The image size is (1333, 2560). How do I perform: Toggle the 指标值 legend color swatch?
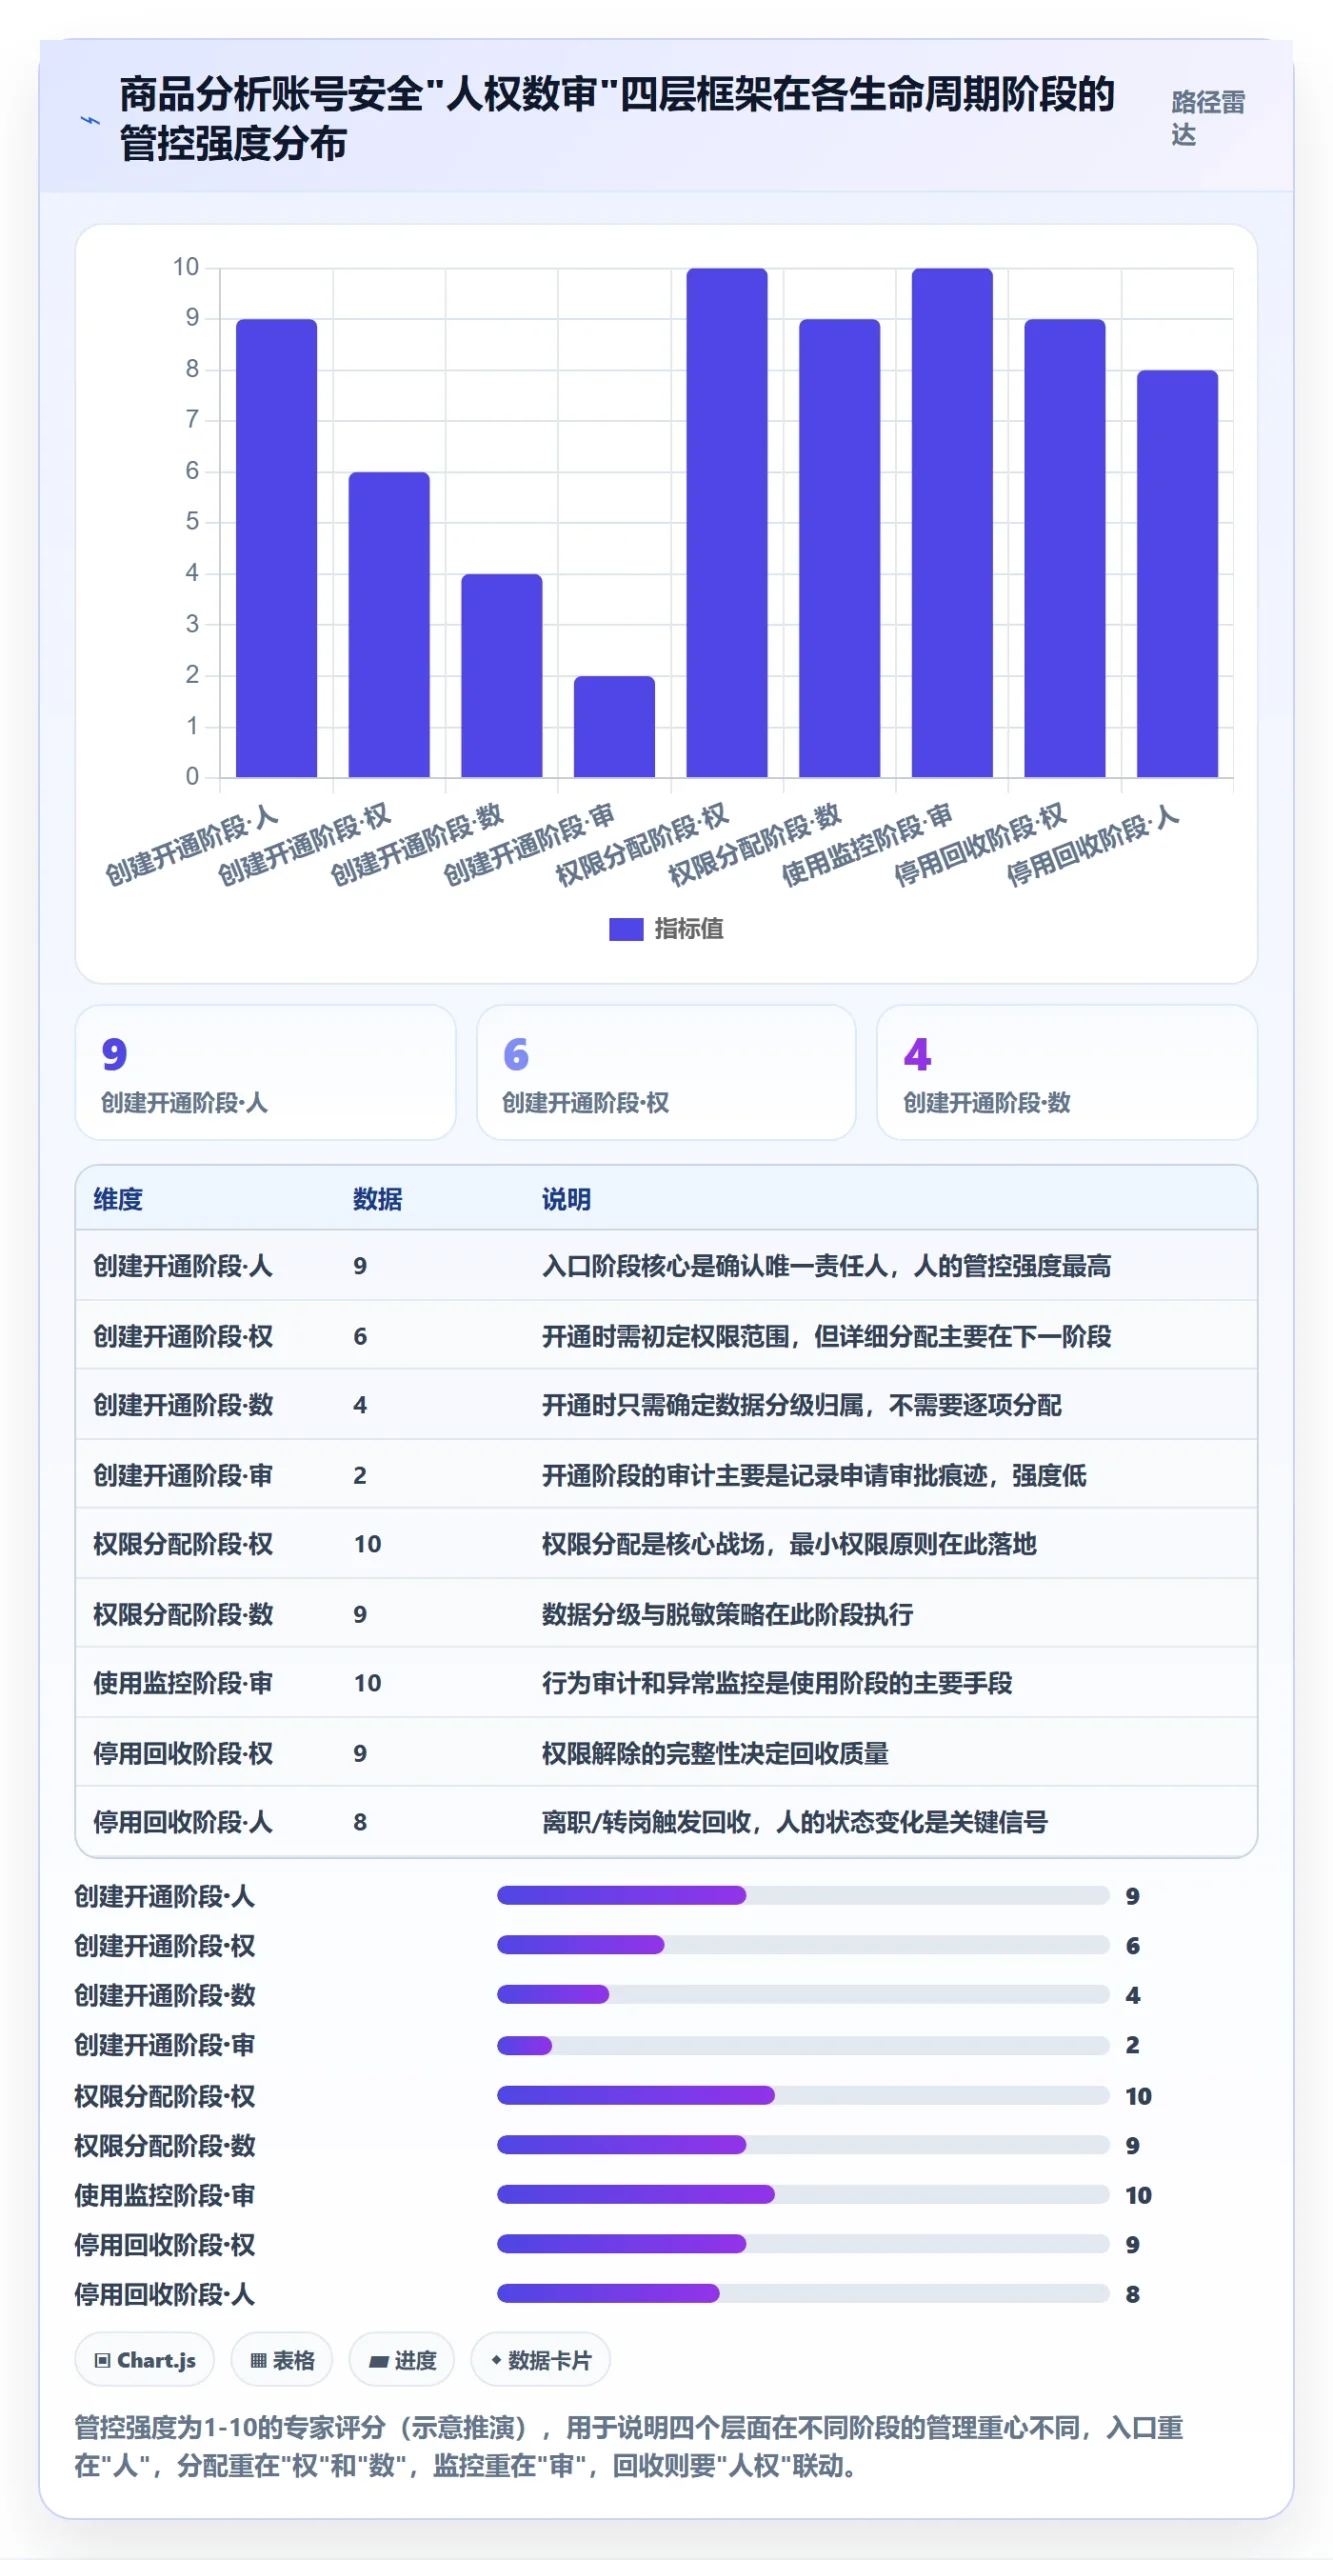[x=626, y=929]
